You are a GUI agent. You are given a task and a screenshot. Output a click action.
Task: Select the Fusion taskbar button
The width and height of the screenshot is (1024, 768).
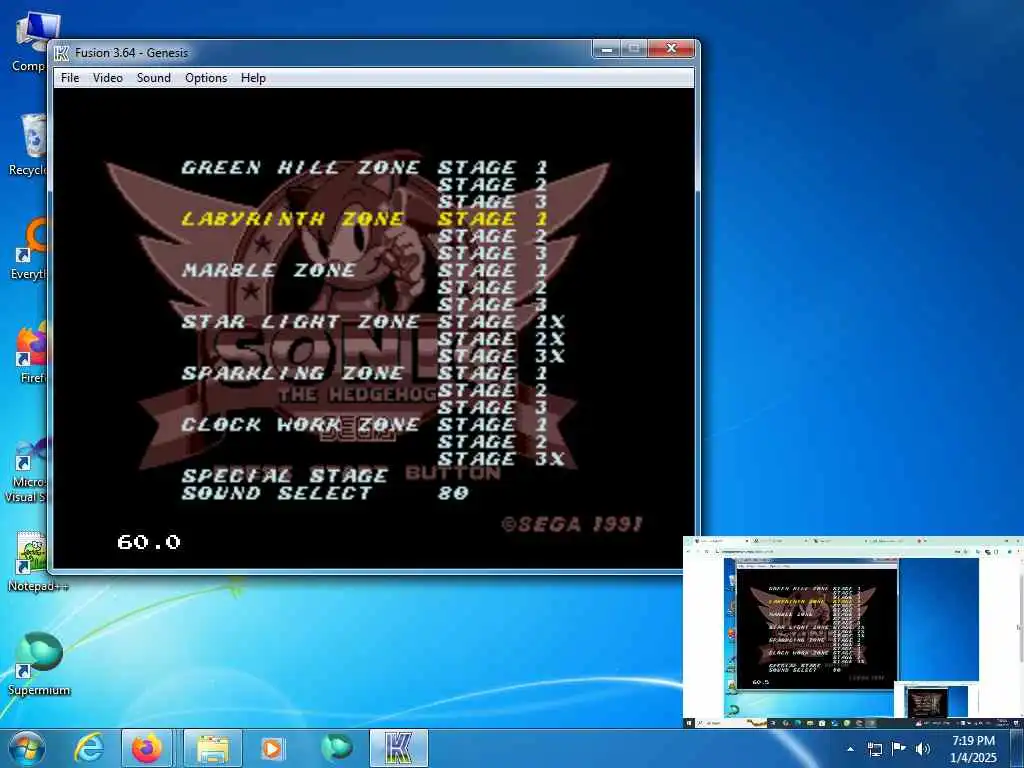click(399, 748)
